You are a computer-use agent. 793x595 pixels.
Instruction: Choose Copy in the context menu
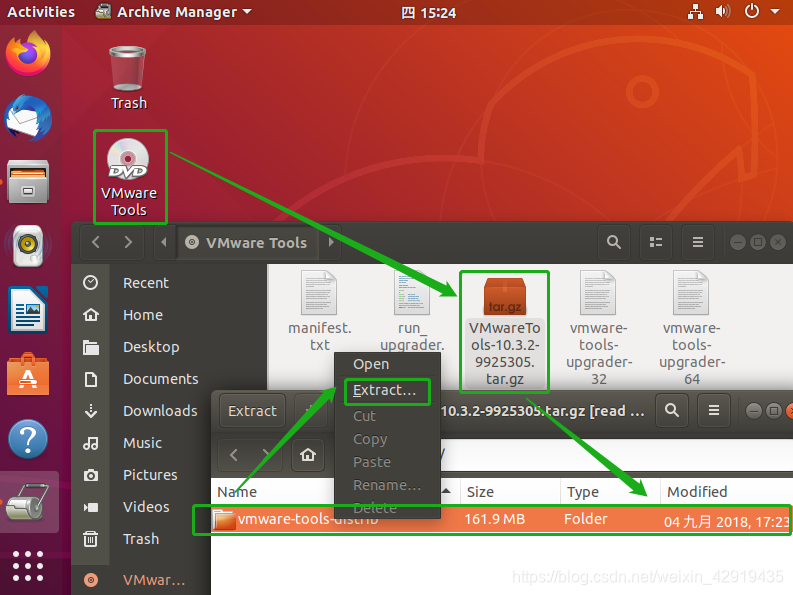[387, 439]
